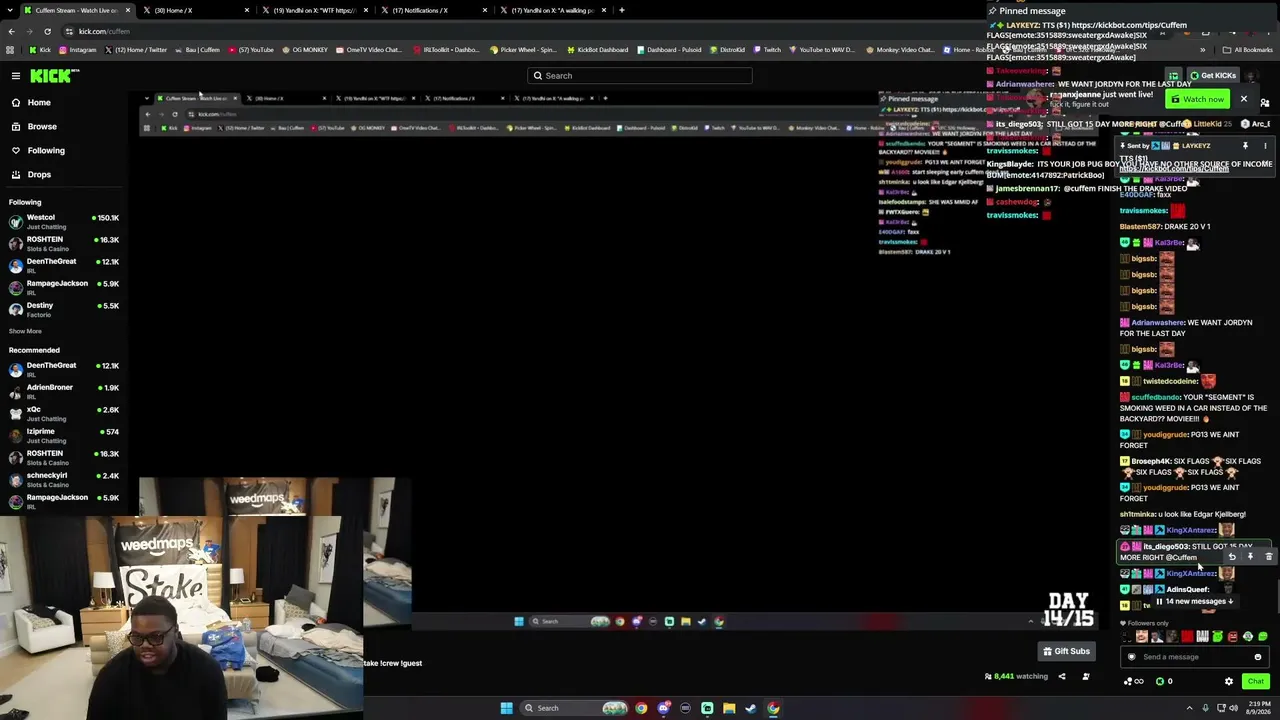The width and height of the screenshot is (1280, 720).
Task: Open the Windows Start menu
Action: tap(507, 708)
